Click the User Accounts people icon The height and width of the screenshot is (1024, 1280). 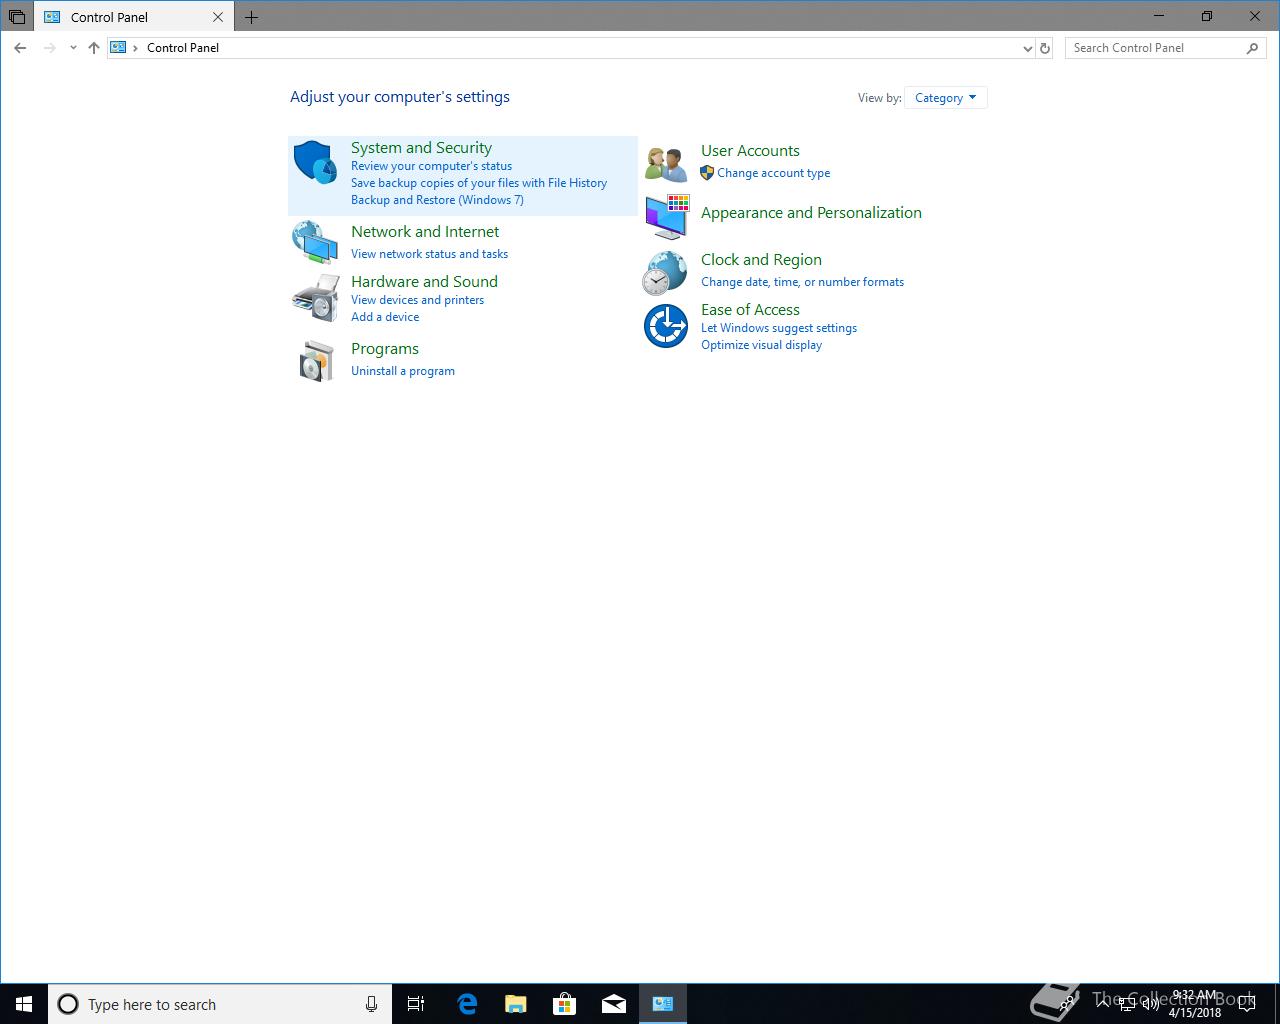pos(666,163)
